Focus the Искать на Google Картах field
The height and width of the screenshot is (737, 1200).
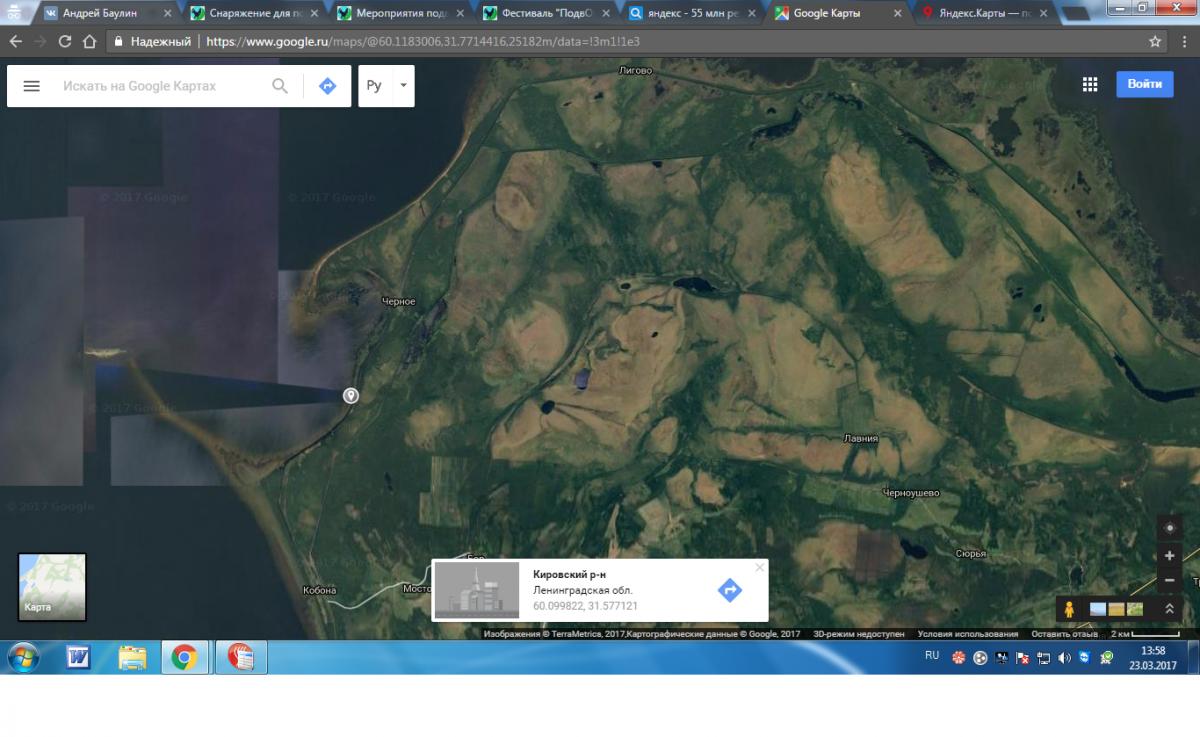point(160,86)
